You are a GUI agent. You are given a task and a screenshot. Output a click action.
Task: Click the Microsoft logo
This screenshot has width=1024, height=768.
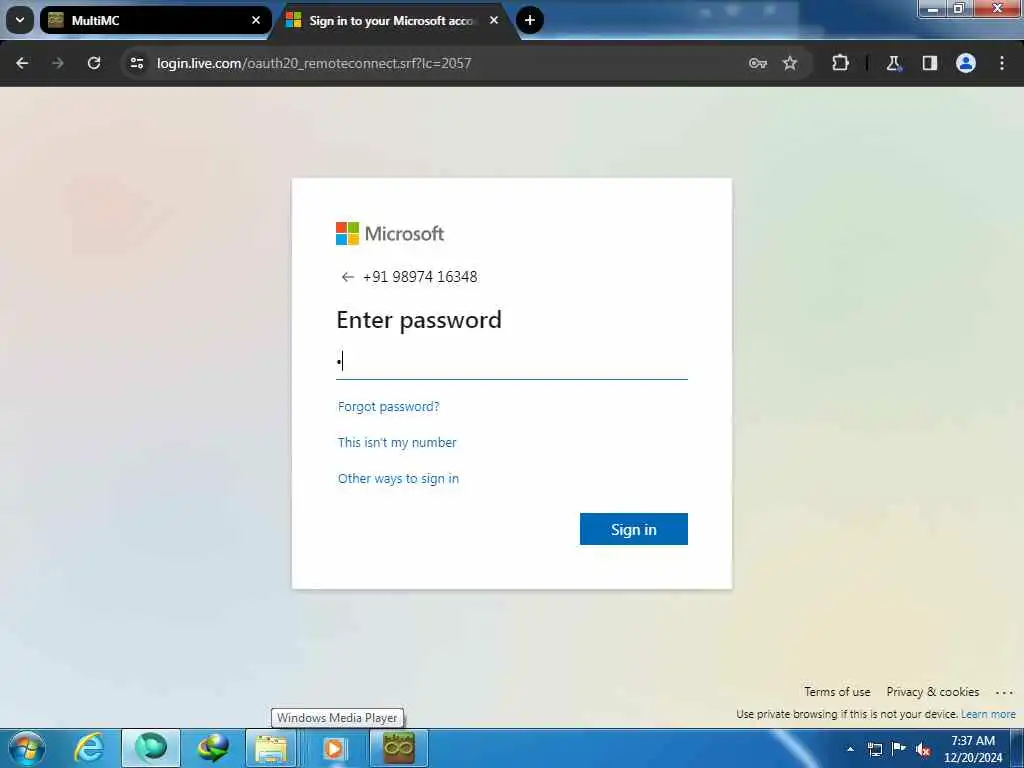click(x=390, y=233)
